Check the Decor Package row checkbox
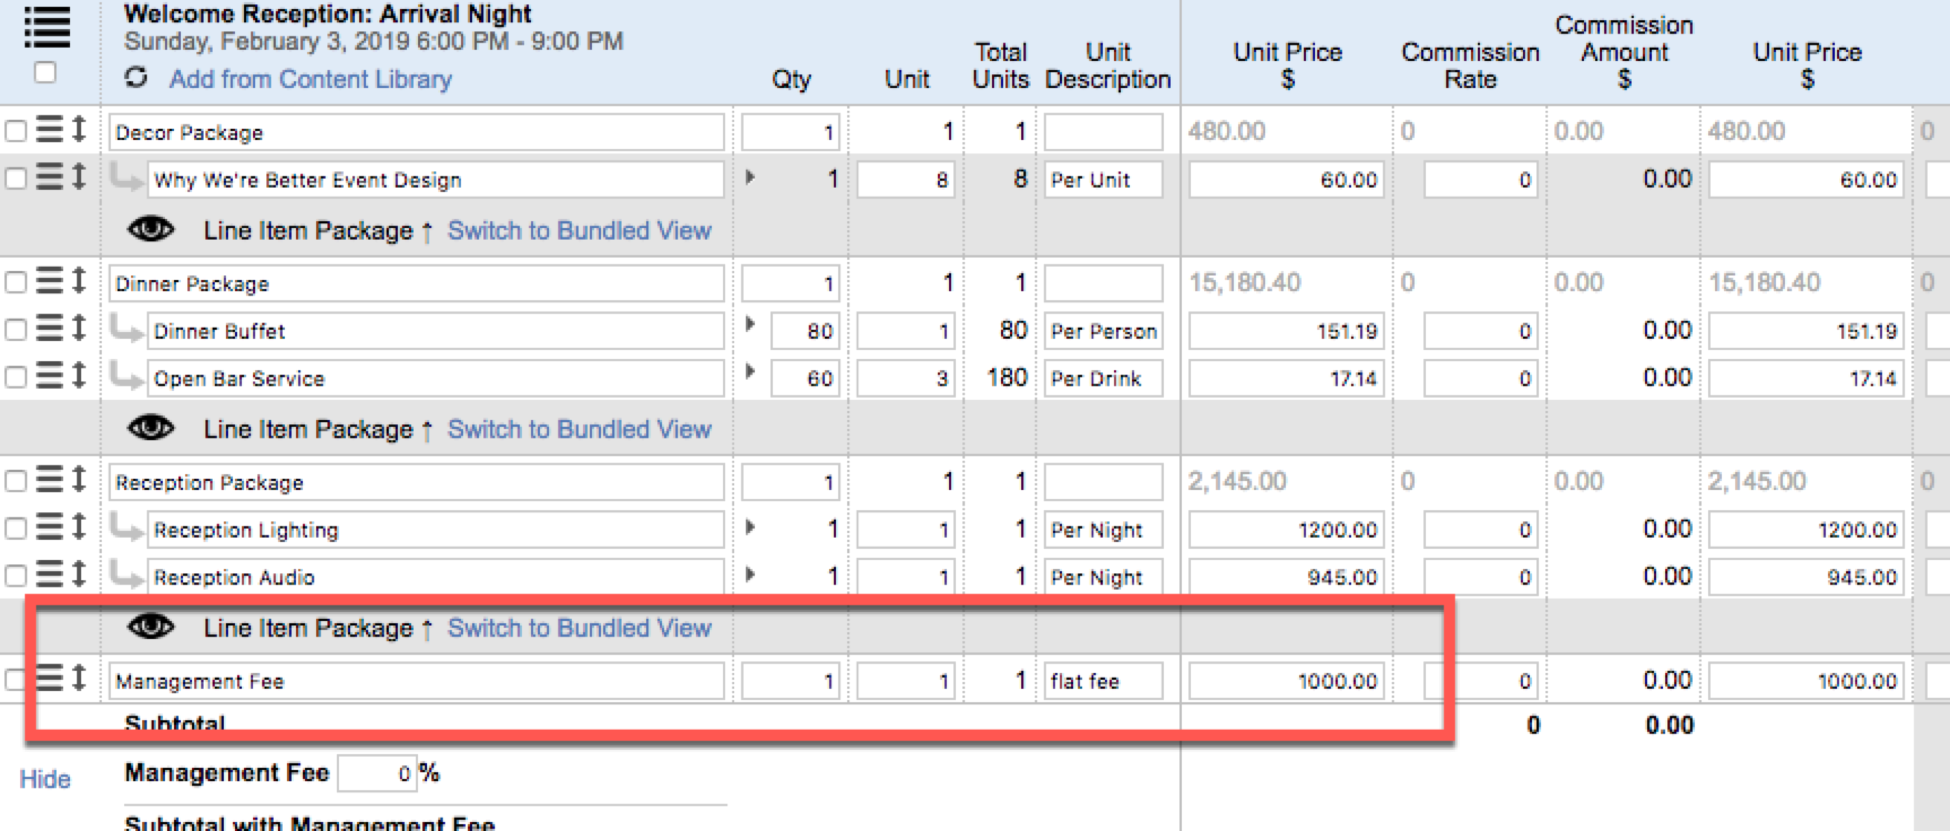The image size is (1950, 831). click(x=16, y=131)
